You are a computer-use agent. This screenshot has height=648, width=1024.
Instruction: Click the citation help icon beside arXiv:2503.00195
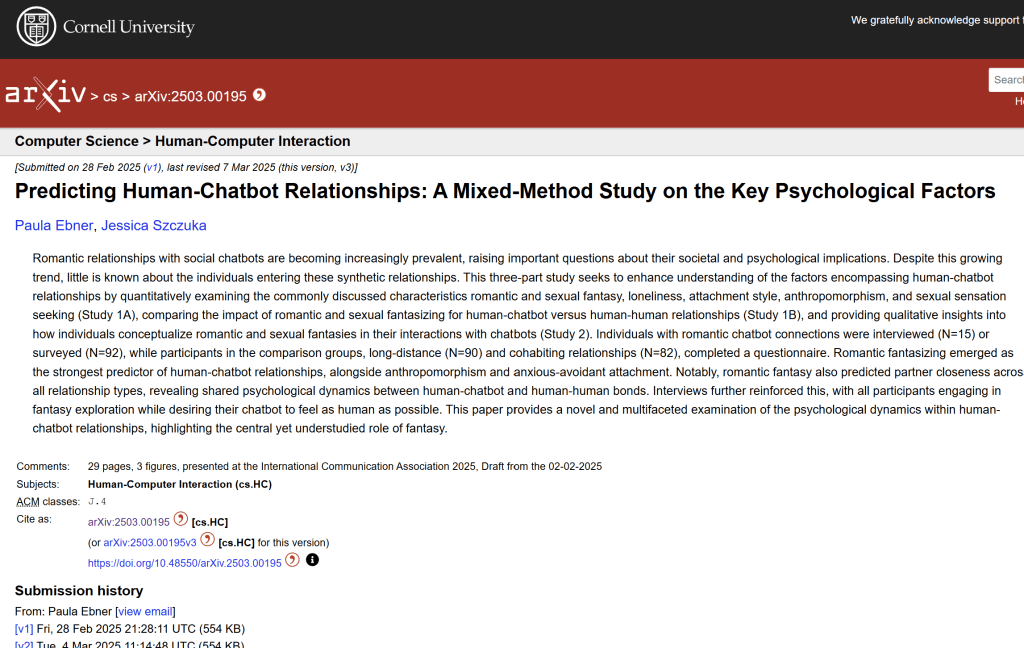pos(179,521)
